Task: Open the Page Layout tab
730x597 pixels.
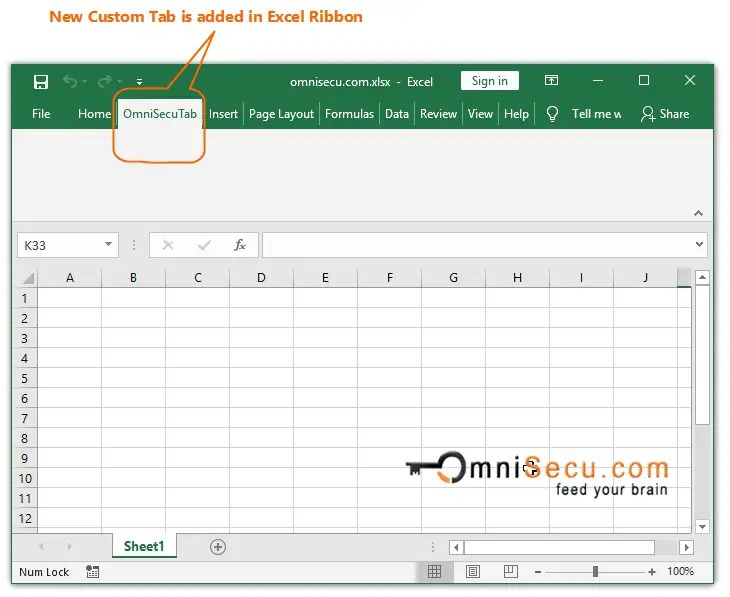Action: (281, 114)
